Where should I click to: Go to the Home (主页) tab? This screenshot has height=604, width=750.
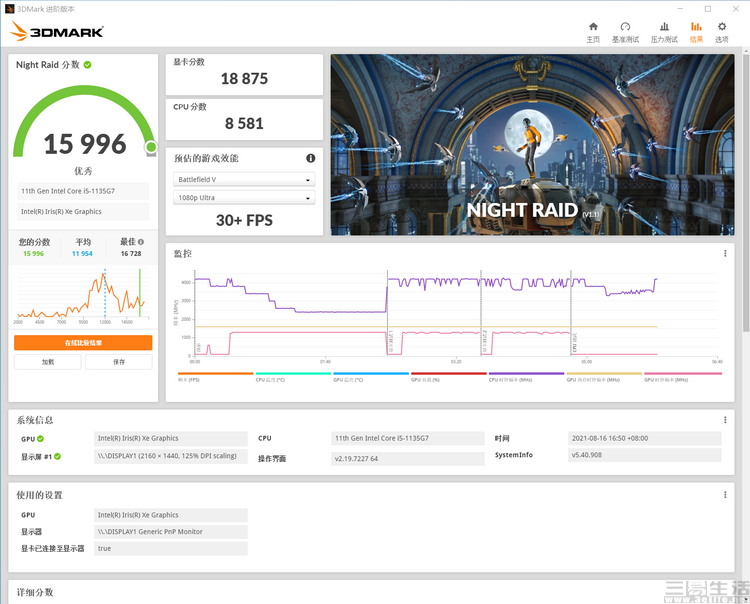(x=593, y=32)
